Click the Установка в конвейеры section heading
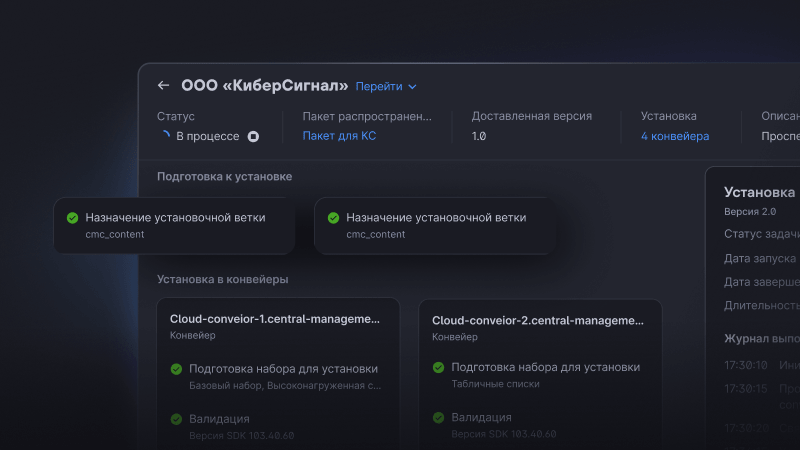Image resolution: width=800 pixels, height=450 pixels. pyautogui.click(x=222, y=280)
